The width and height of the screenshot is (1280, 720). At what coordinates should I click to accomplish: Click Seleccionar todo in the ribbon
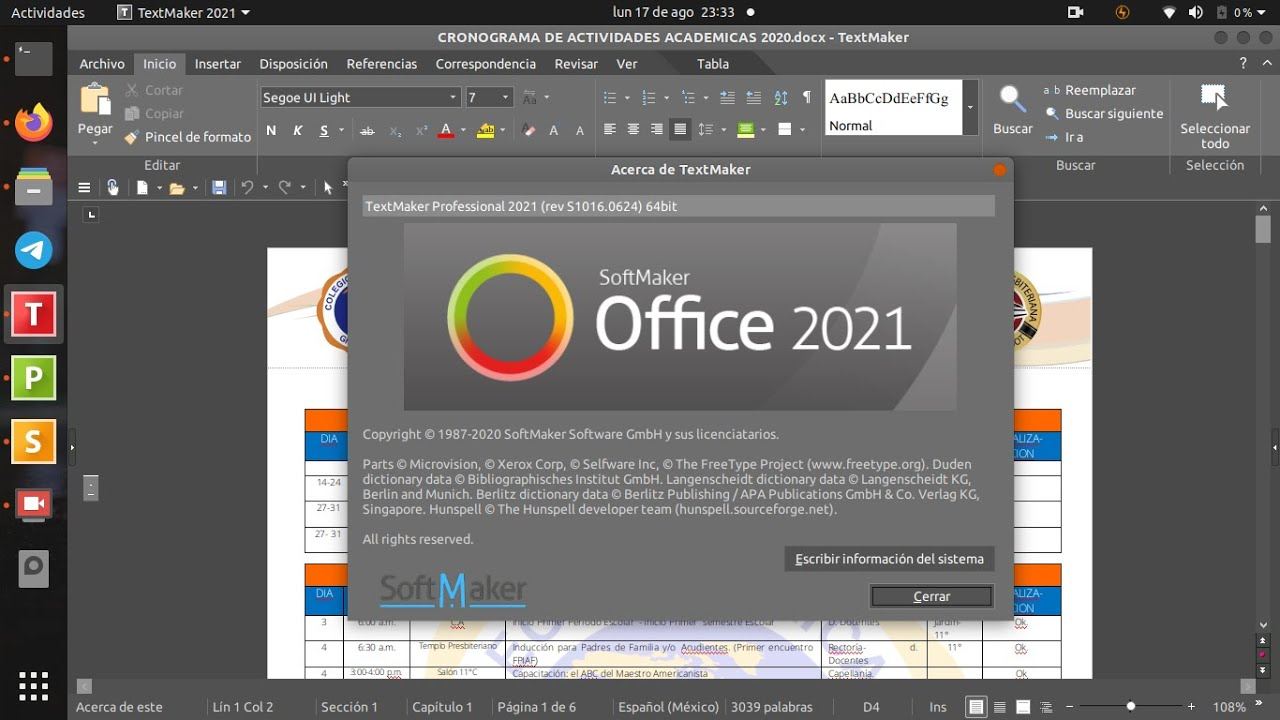point(1214,116)
